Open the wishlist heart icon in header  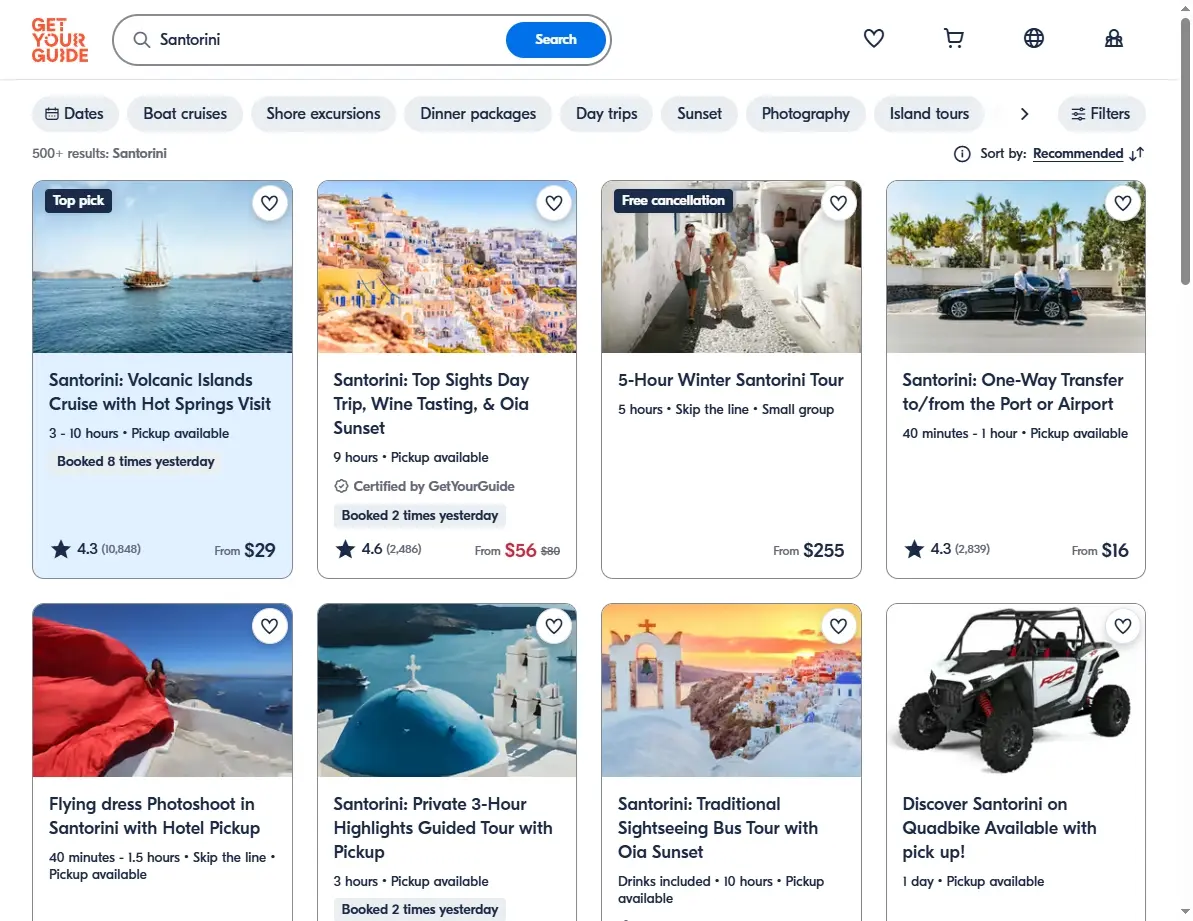pos(873,38)
